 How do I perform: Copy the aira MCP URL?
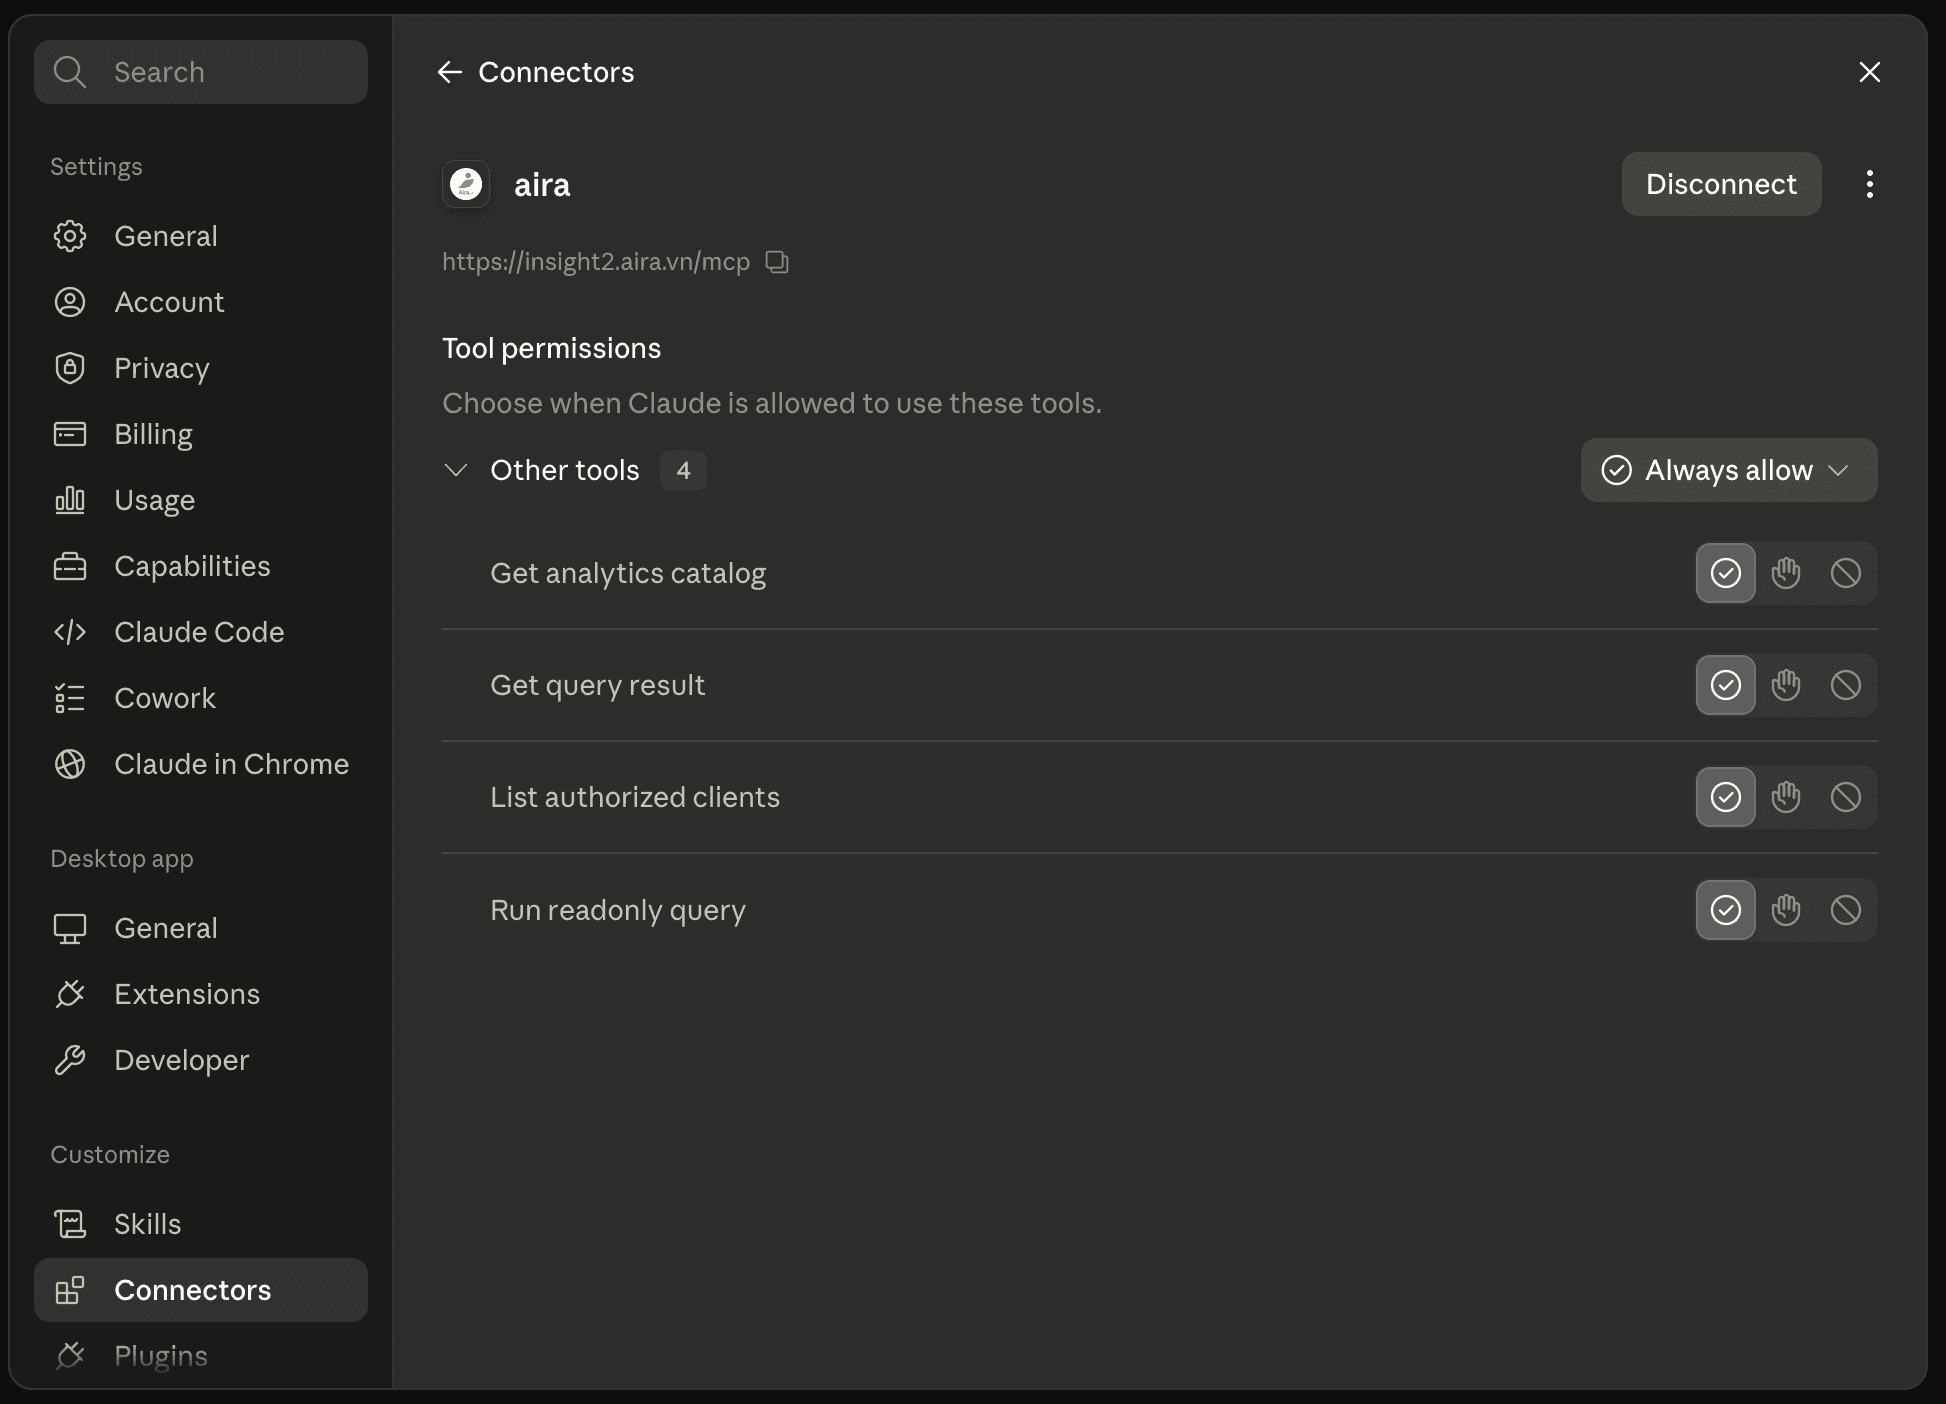pyautogui.click(x=777, y=262)
